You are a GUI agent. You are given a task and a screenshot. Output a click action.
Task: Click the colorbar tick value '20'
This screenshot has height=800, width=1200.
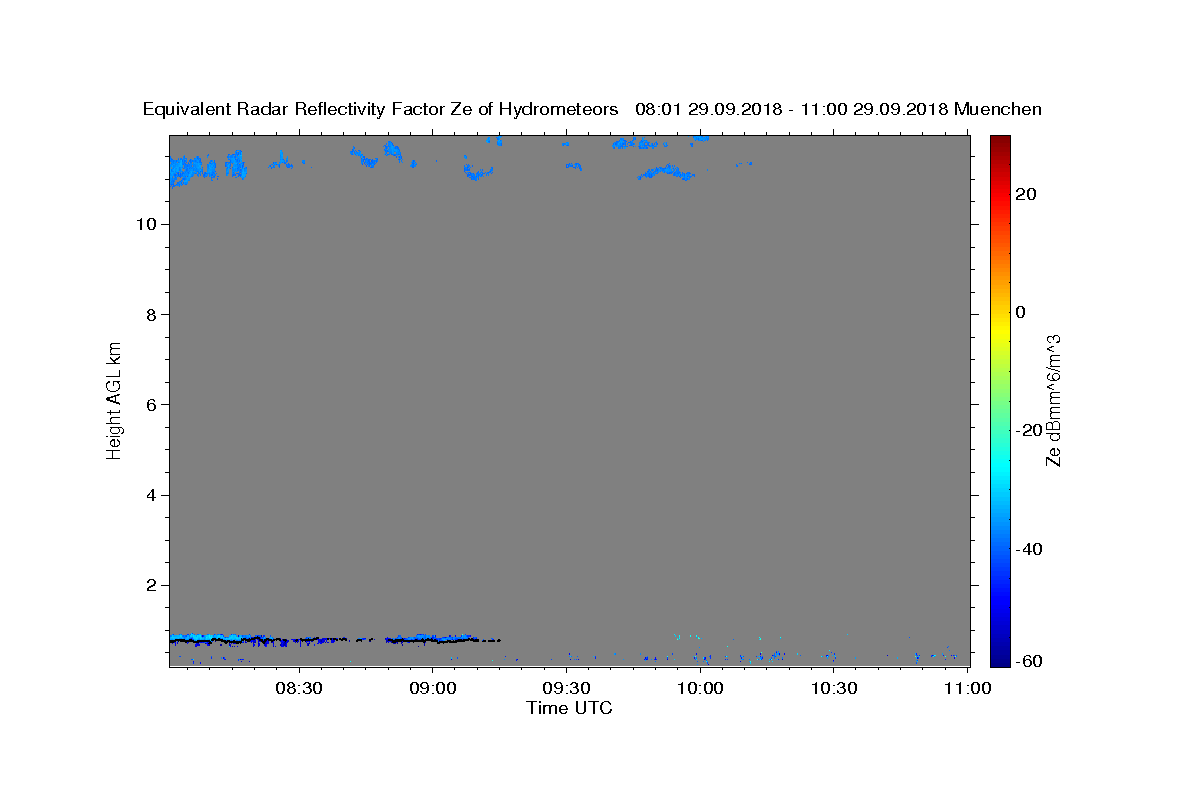click(x=1025, y=194)
